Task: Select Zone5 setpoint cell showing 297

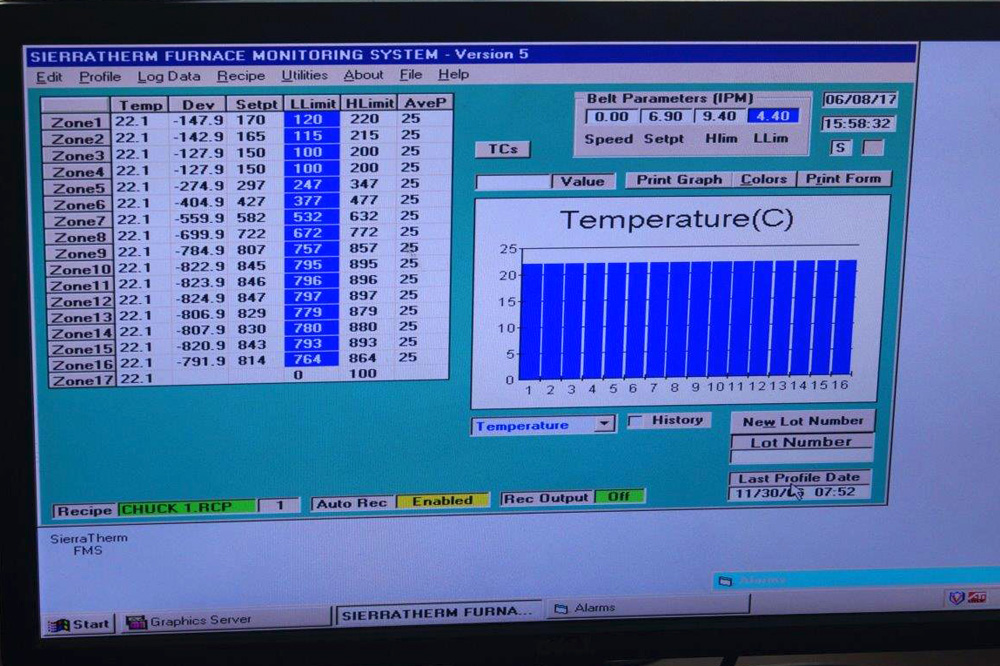Action: click(254, 185)
